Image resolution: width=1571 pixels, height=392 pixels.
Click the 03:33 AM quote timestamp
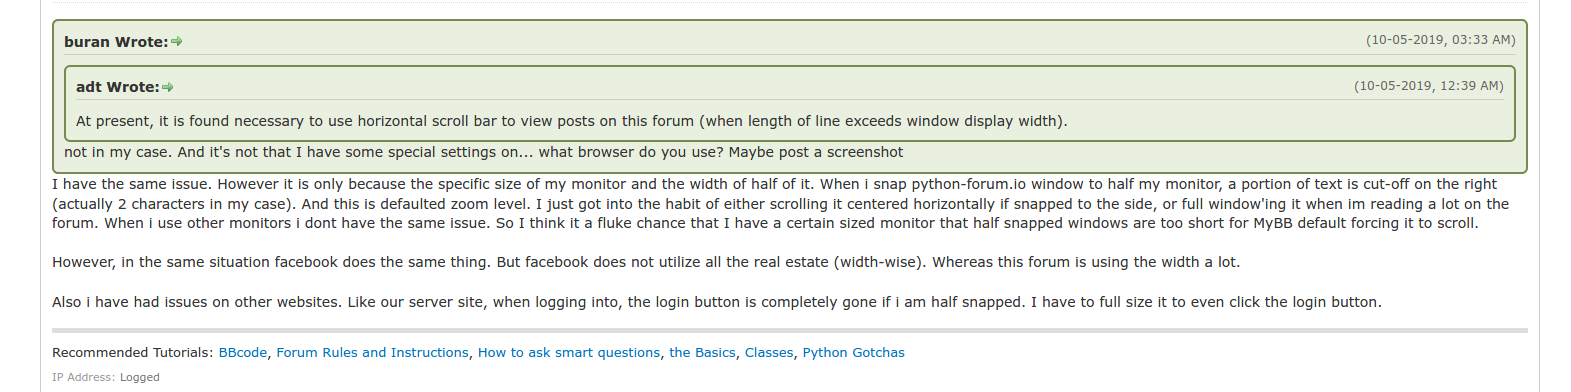pos(1441,40)
